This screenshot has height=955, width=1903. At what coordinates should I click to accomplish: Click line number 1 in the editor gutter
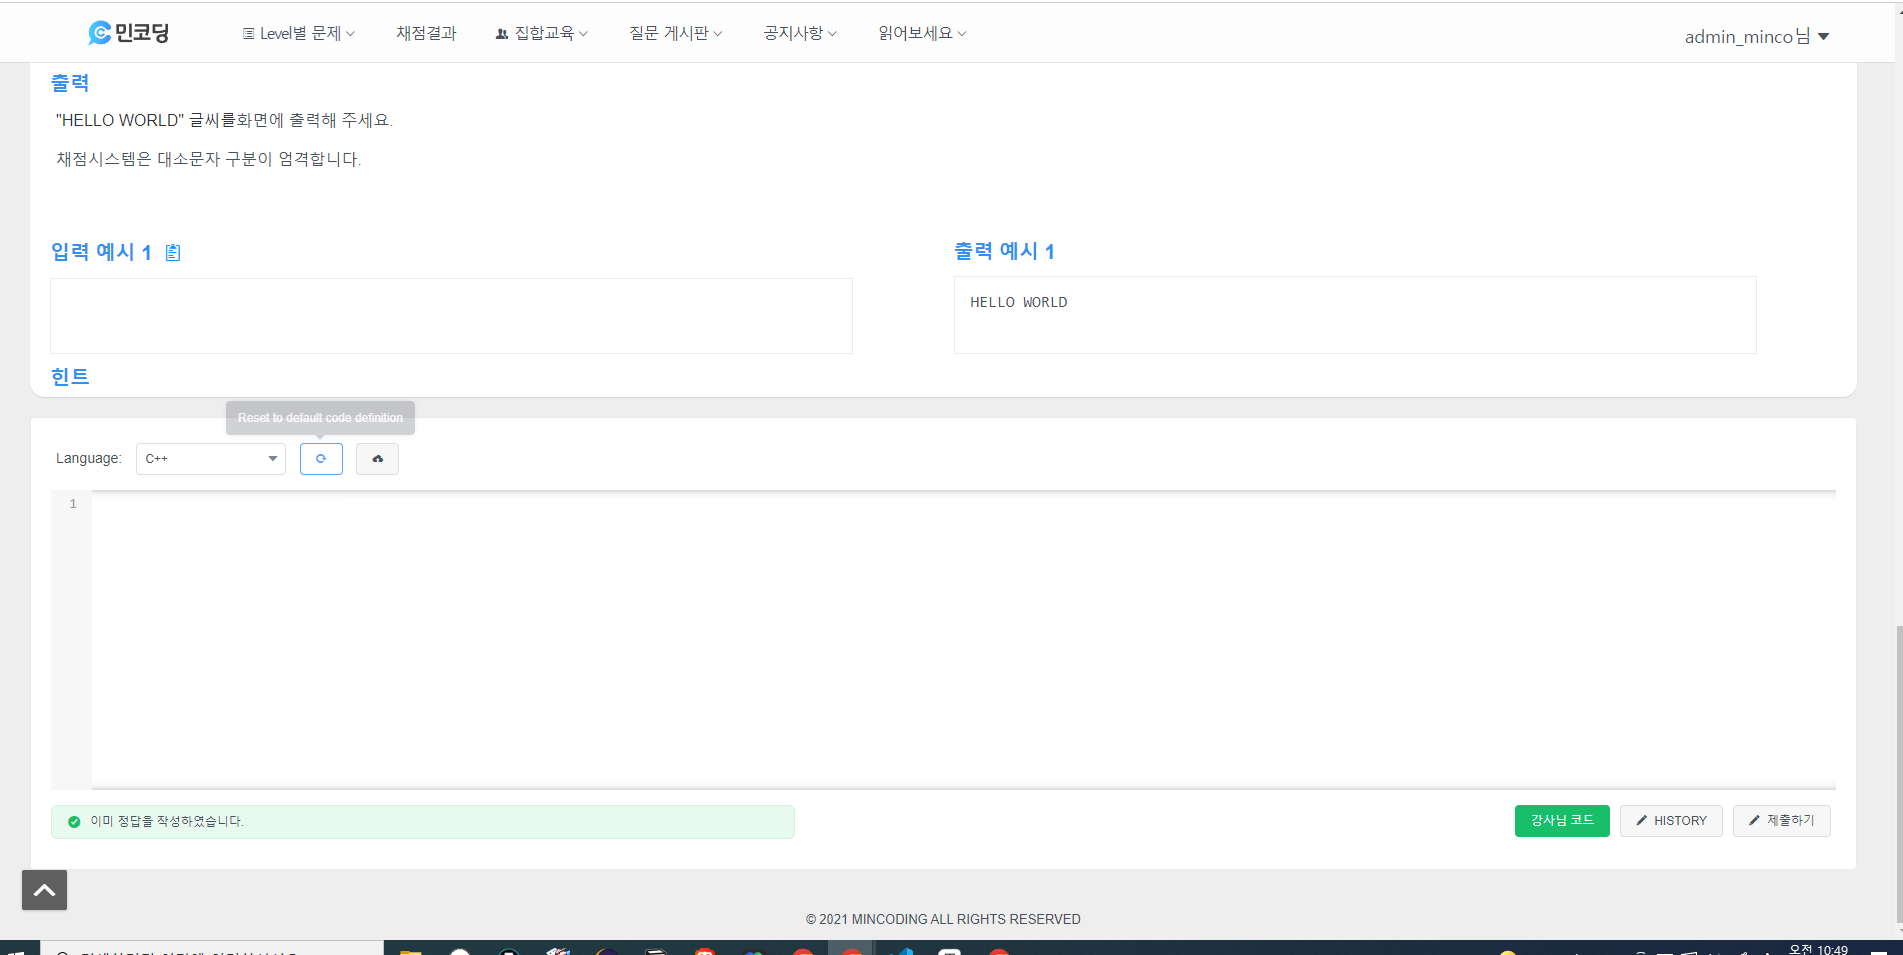click(x=72, y=504)
